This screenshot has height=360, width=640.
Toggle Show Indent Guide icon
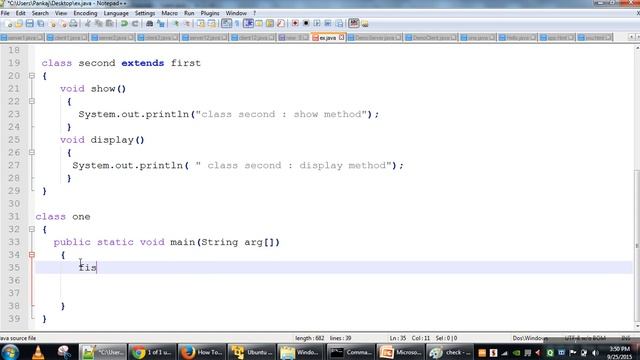pos(248,24)
